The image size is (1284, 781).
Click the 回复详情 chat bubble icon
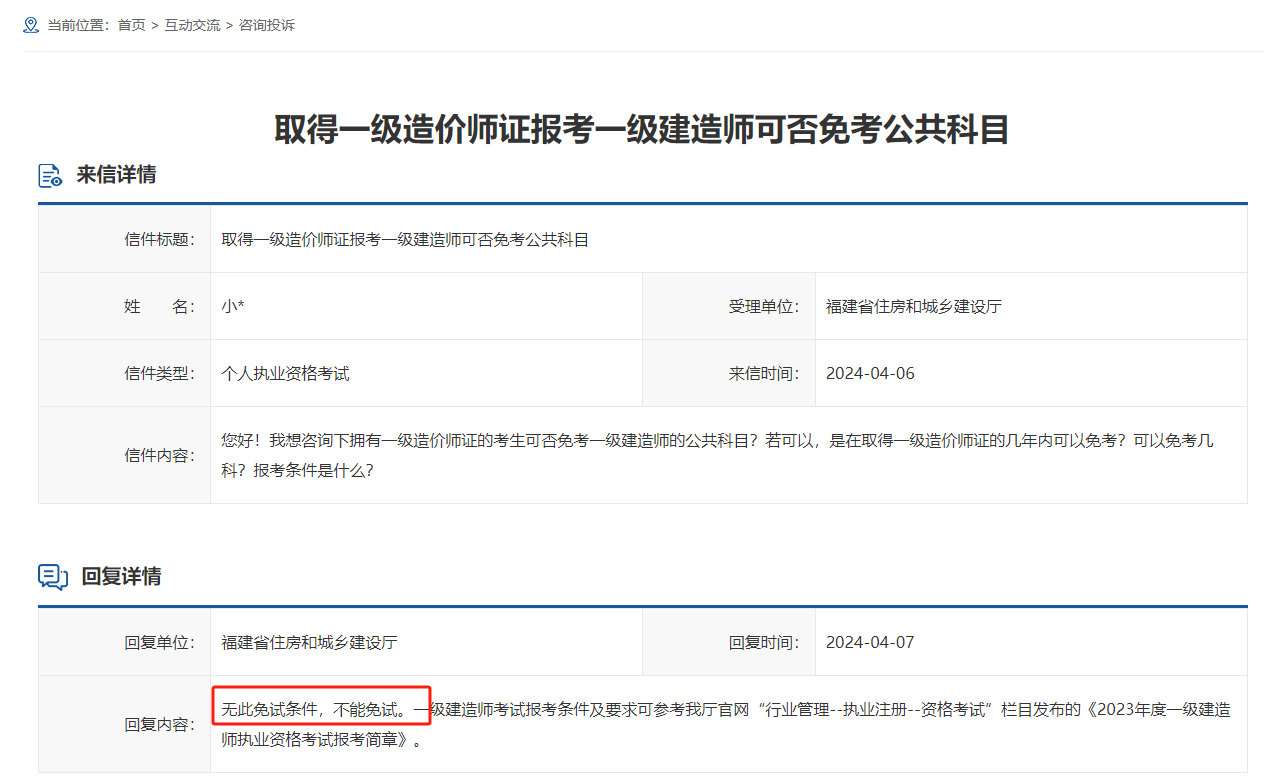click(53, 577)
